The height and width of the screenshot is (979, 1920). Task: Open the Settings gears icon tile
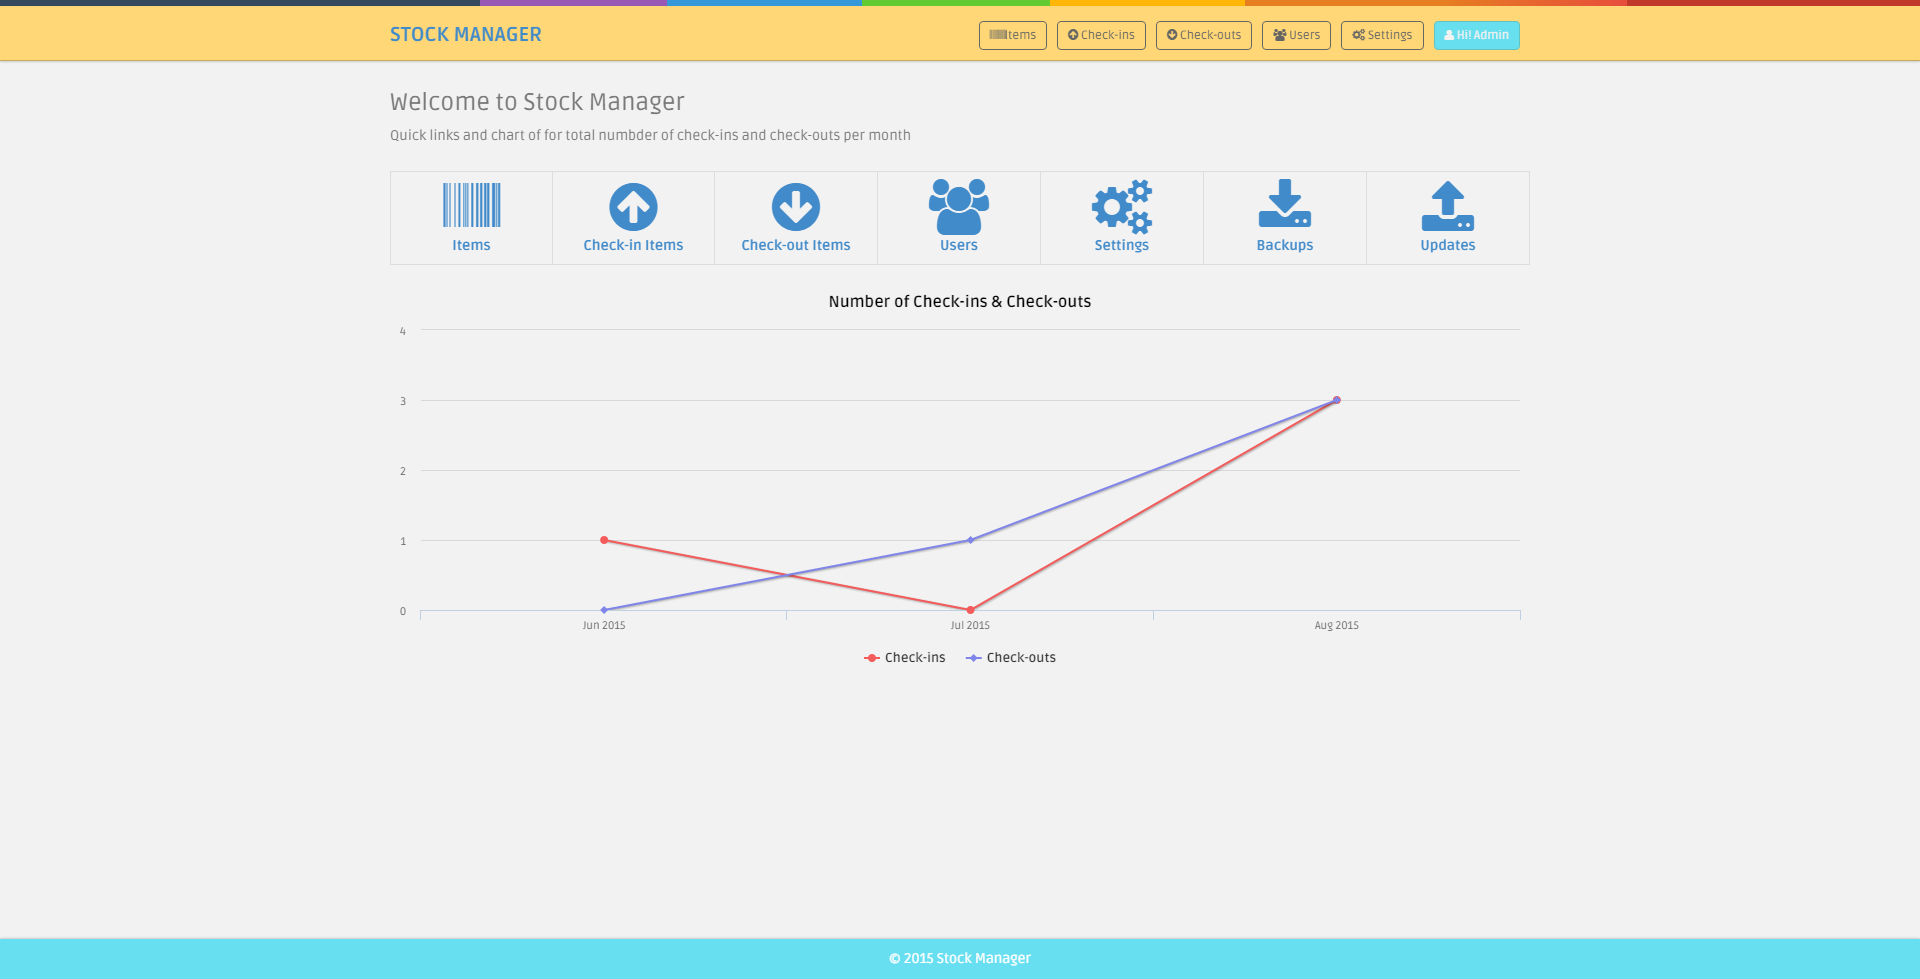[1122, 218]
